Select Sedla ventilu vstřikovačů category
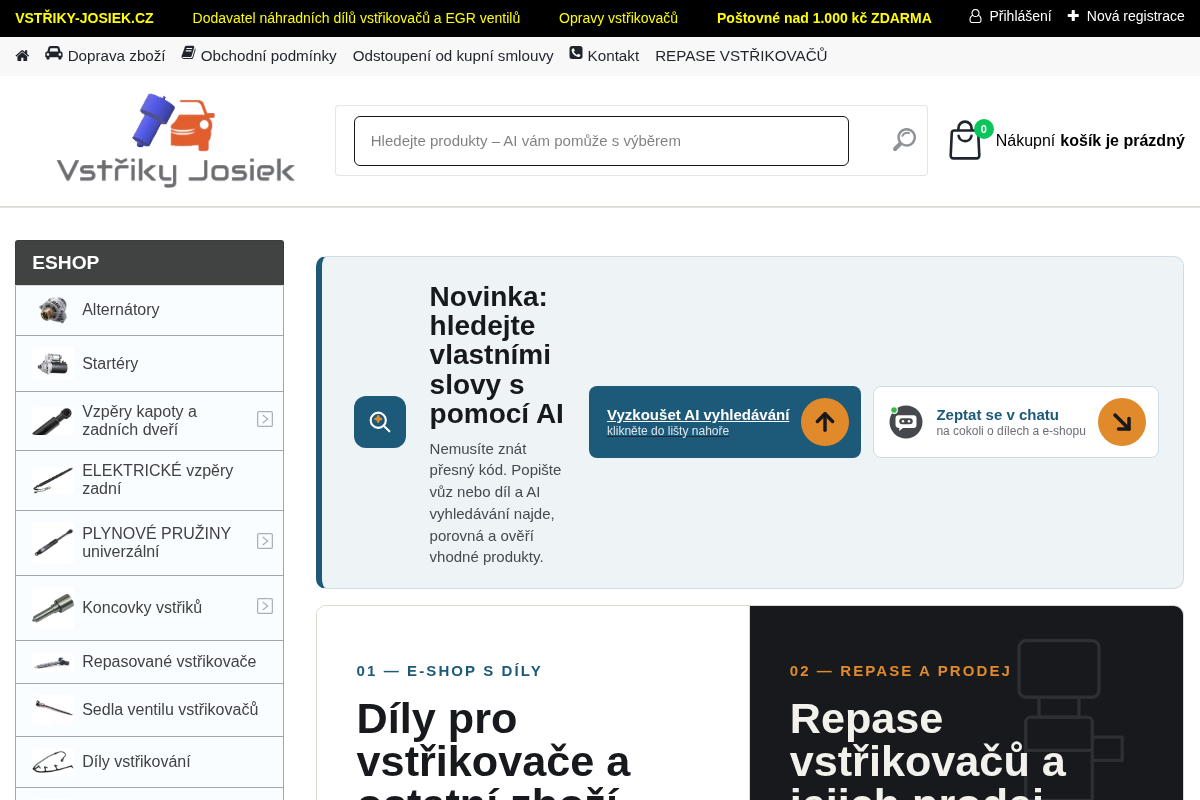The image size is (1200, 800). [x=150, y=710]
